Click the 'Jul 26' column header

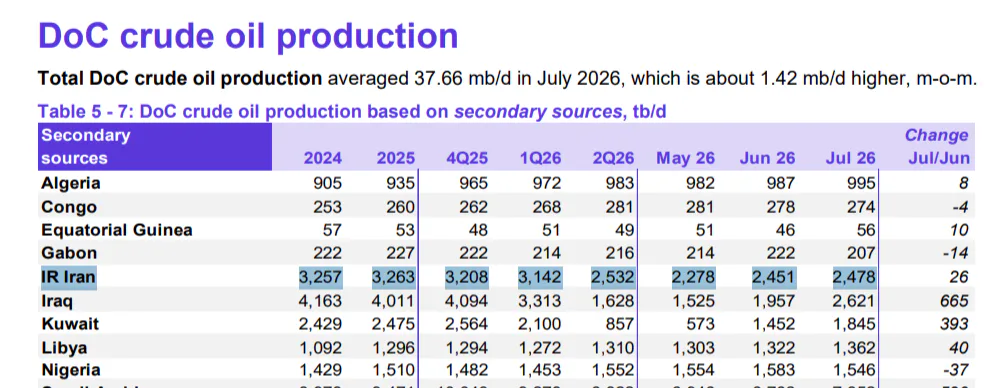tap(850, 158)
